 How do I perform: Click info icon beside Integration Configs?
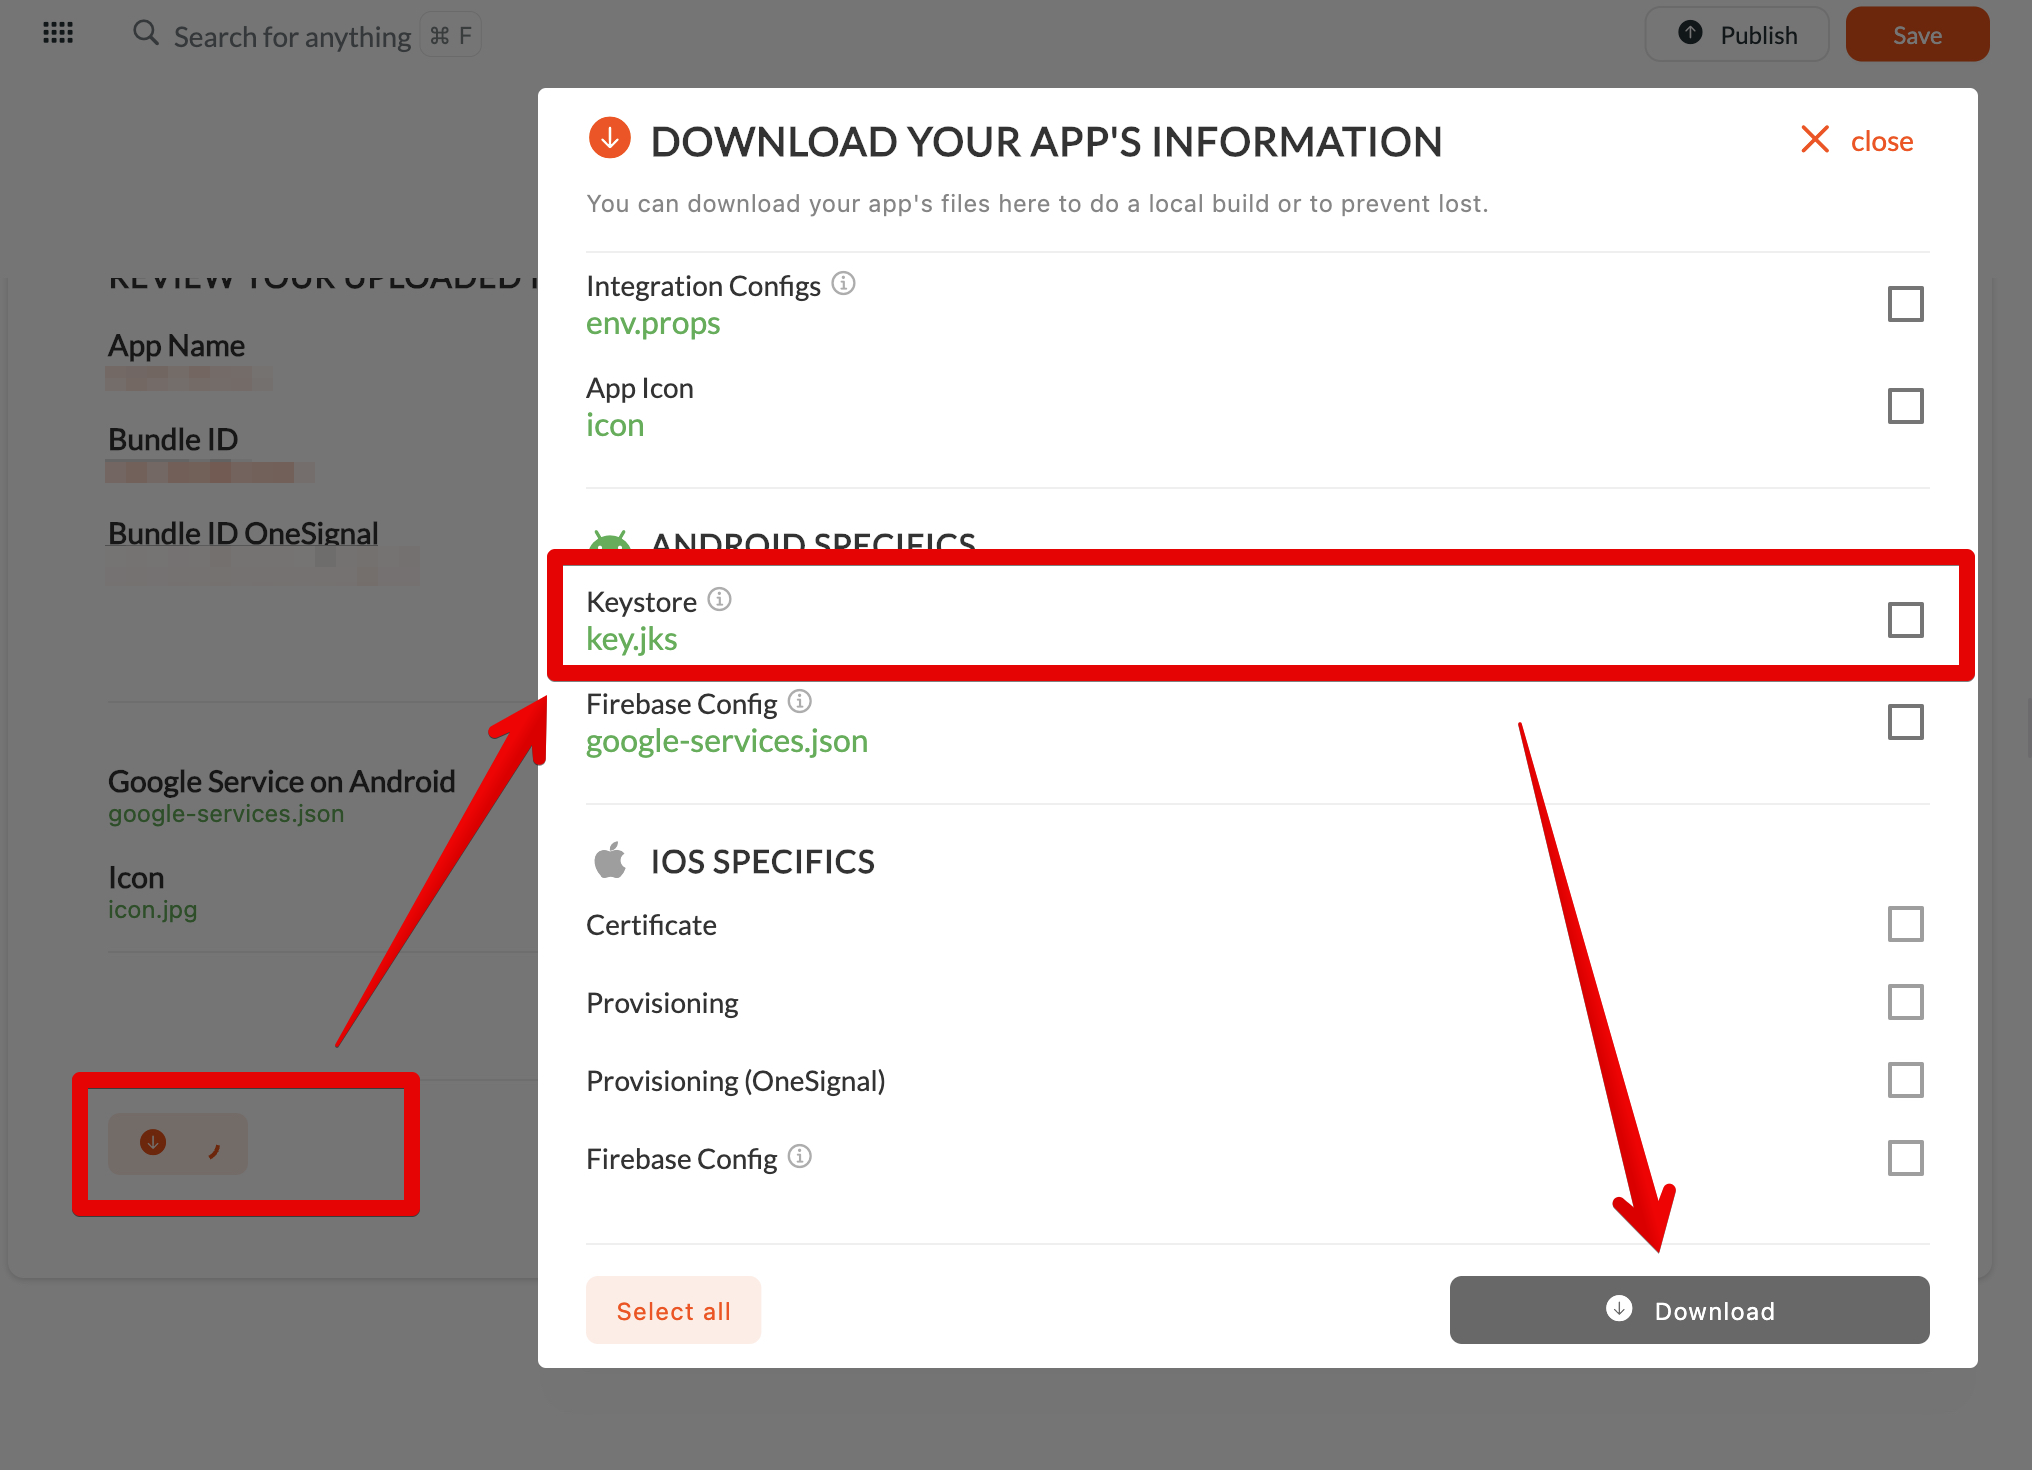(843, 284)
